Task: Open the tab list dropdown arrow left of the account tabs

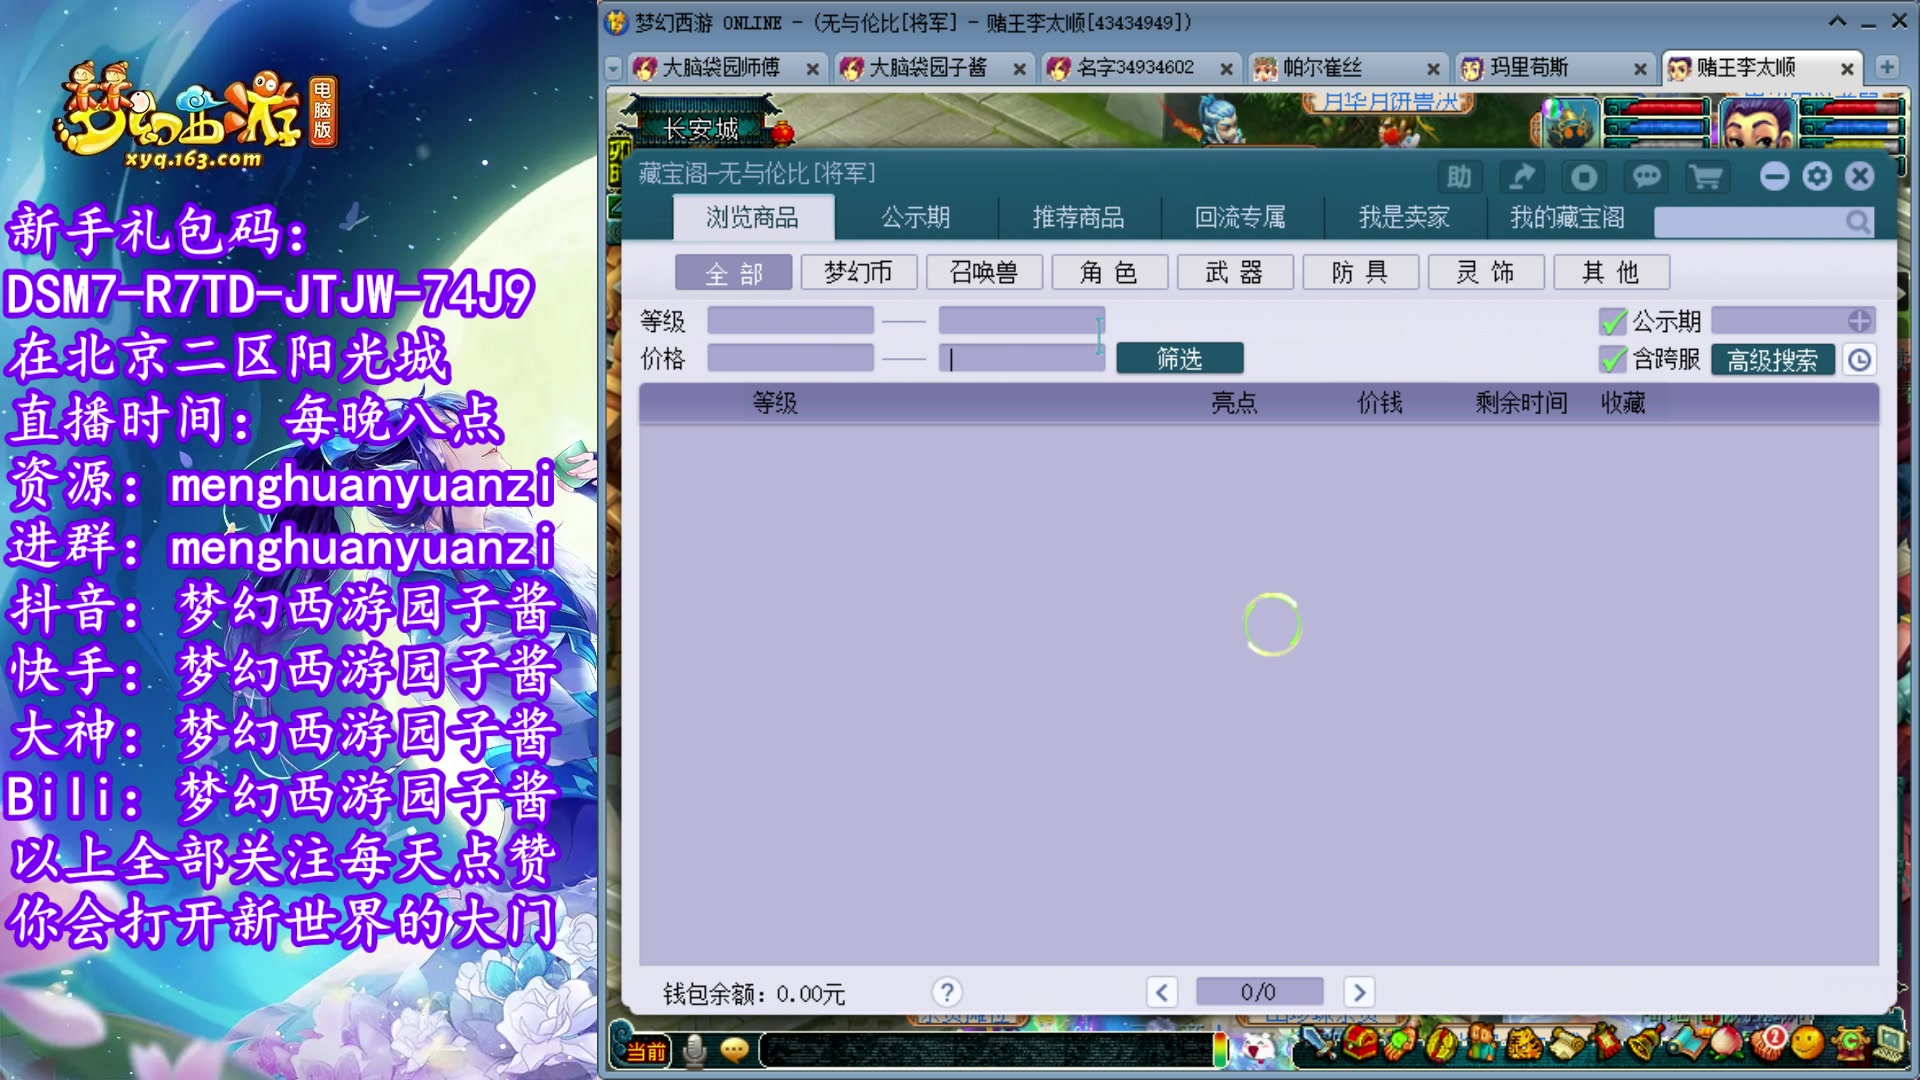Action: click(x=613, y=68)
